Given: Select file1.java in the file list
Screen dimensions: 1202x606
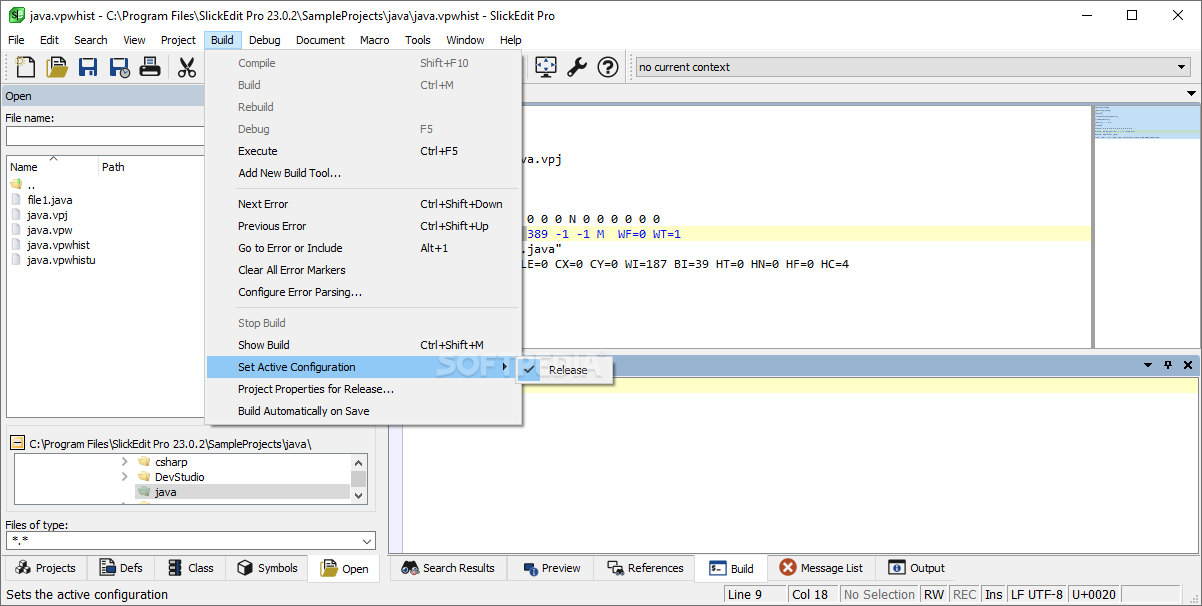Looking at the screenshot, I should [x=49, y=200].
